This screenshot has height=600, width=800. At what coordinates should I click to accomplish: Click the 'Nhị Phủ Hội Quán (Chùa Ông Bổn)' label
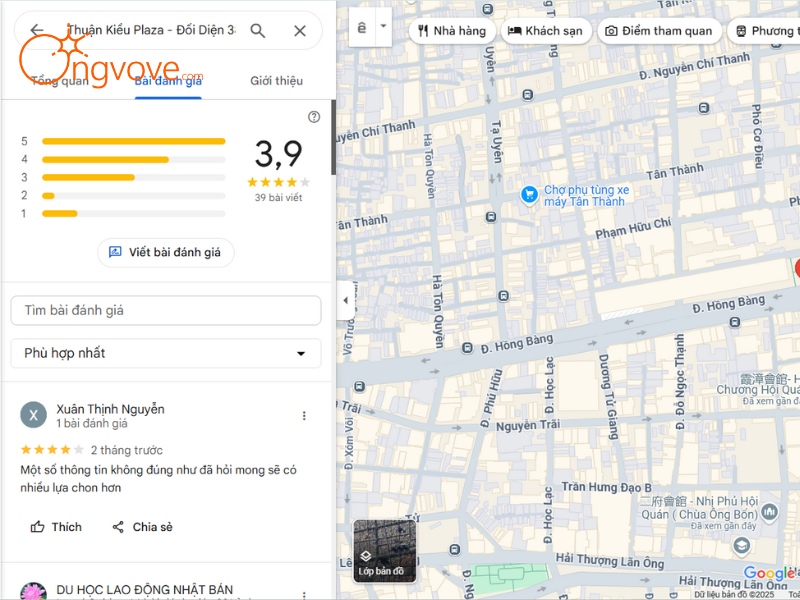[699, 508]
